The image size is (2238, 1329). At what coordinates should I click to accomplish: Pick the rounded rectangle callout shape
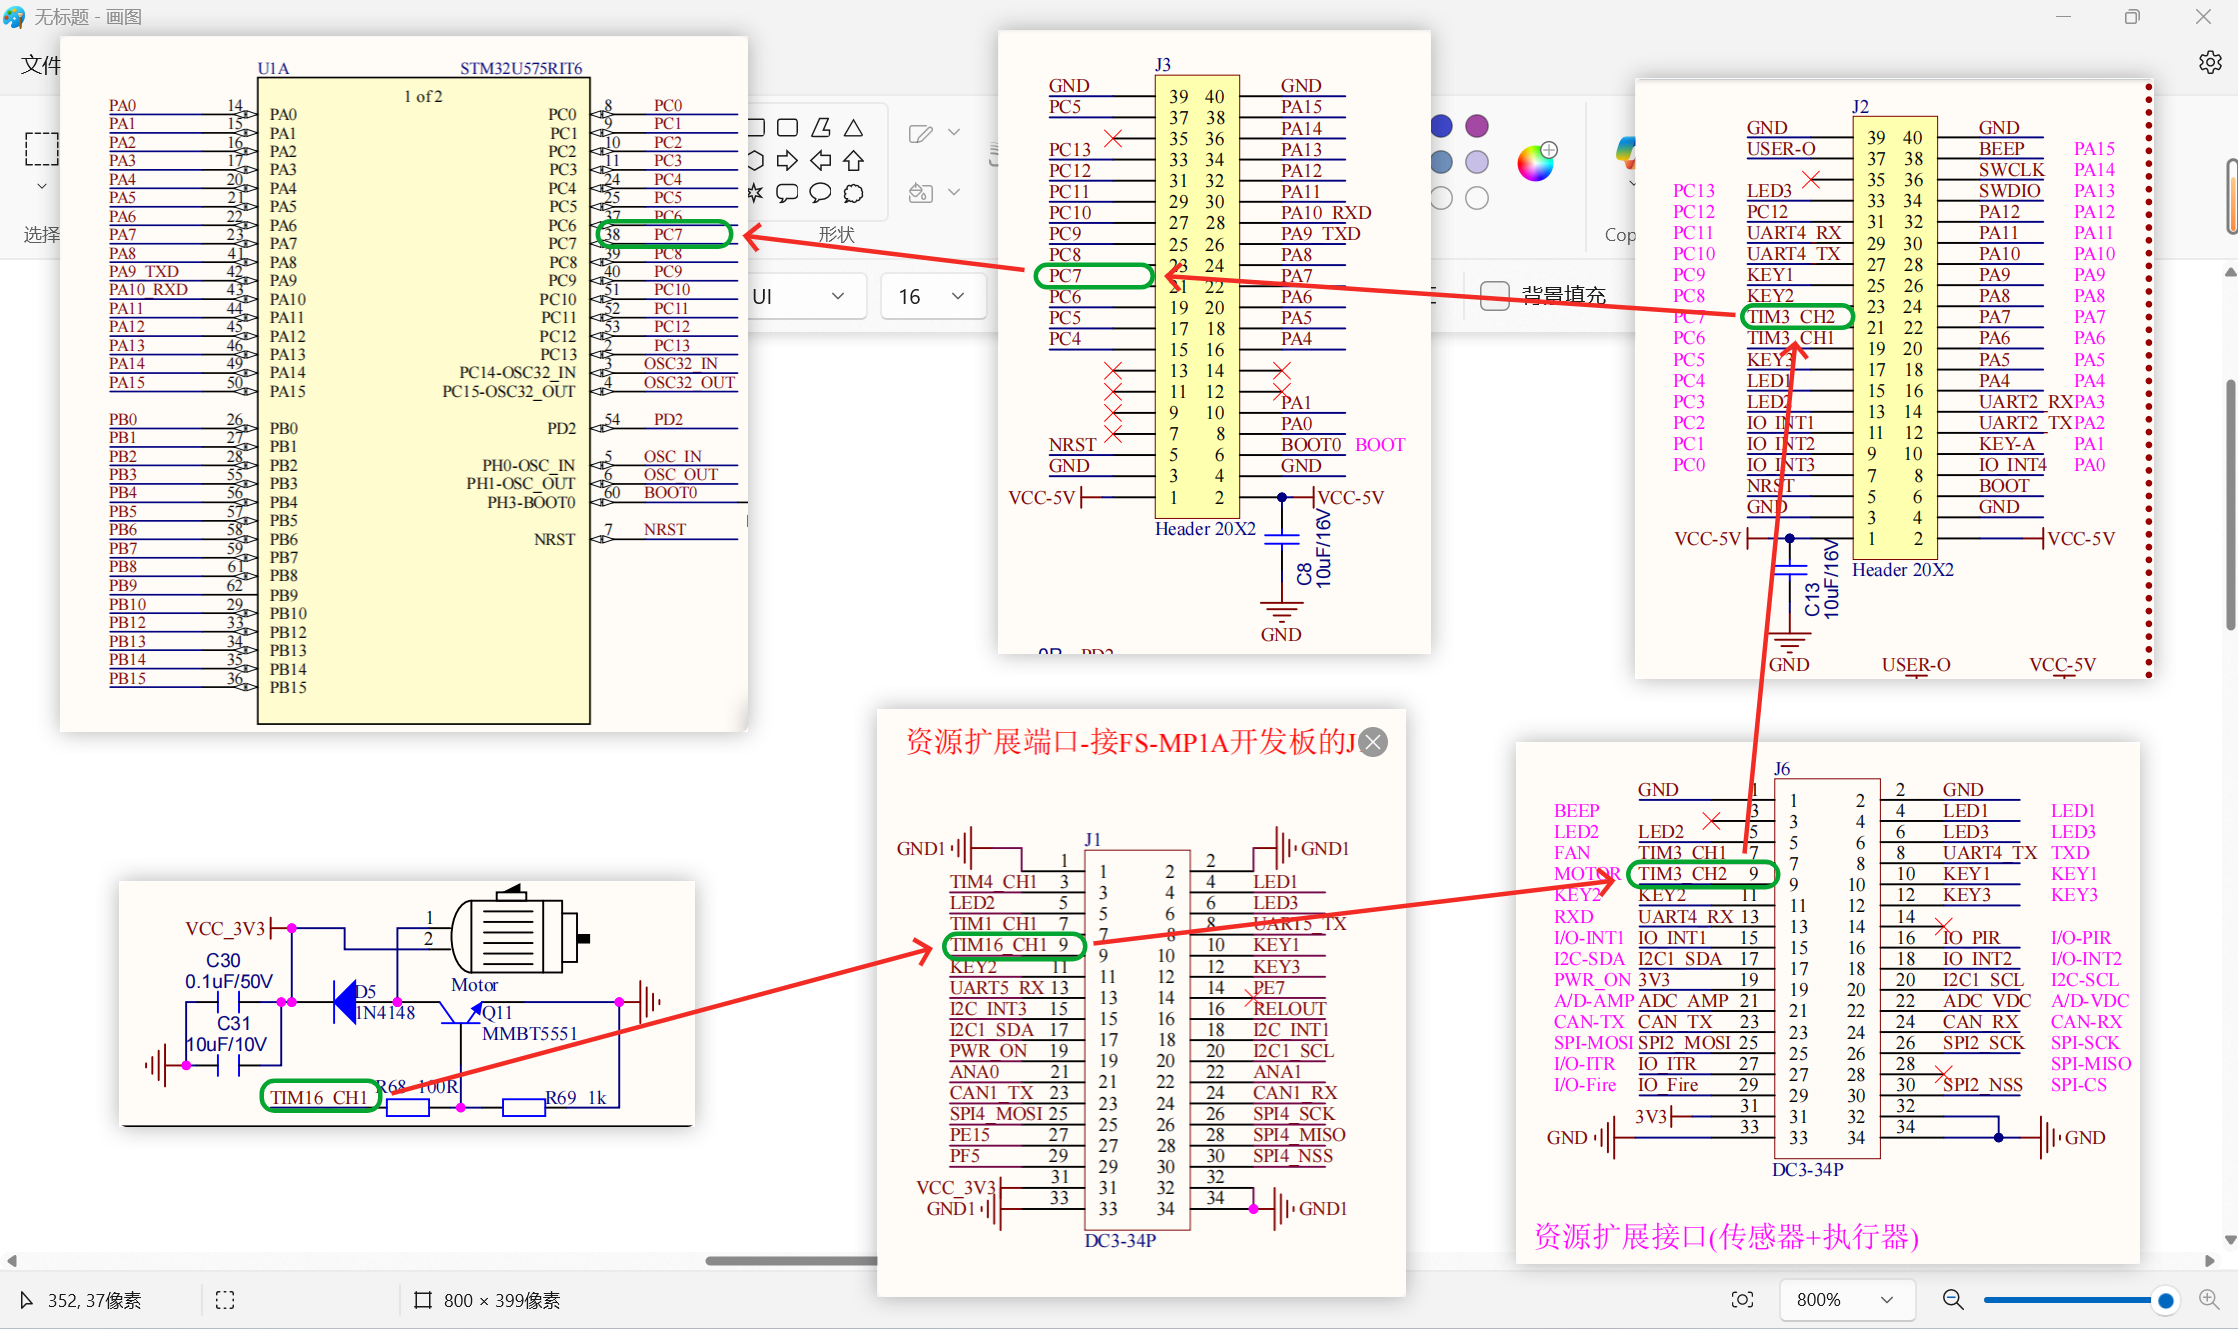(x=788, y=193)
